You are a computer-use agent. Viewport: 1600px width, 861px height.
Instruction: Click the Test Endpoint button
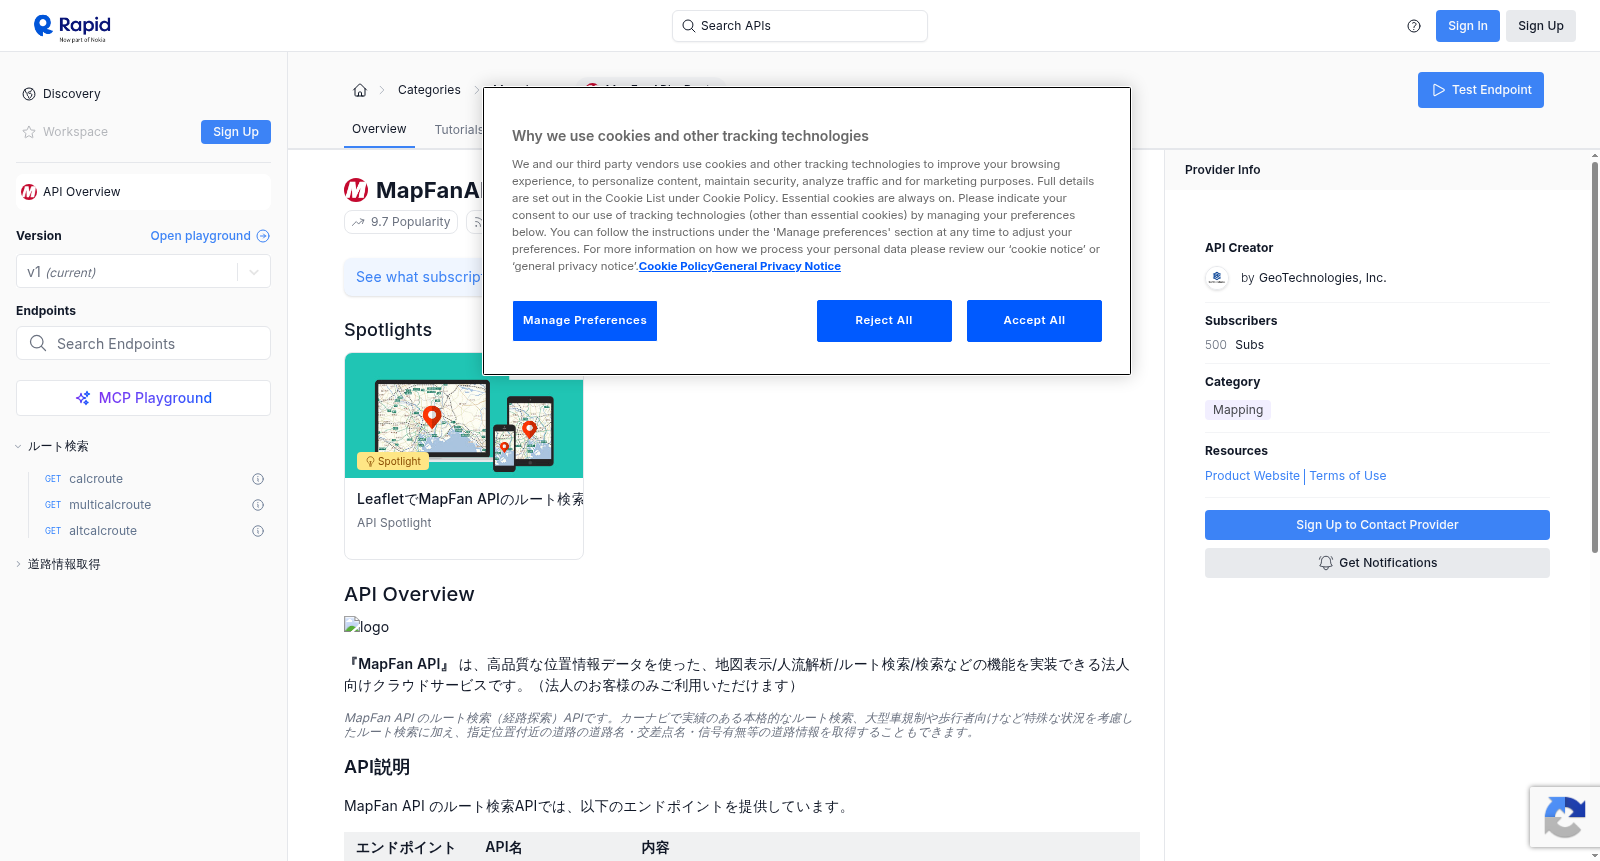pyautogui.click(x=1481, y=90)
